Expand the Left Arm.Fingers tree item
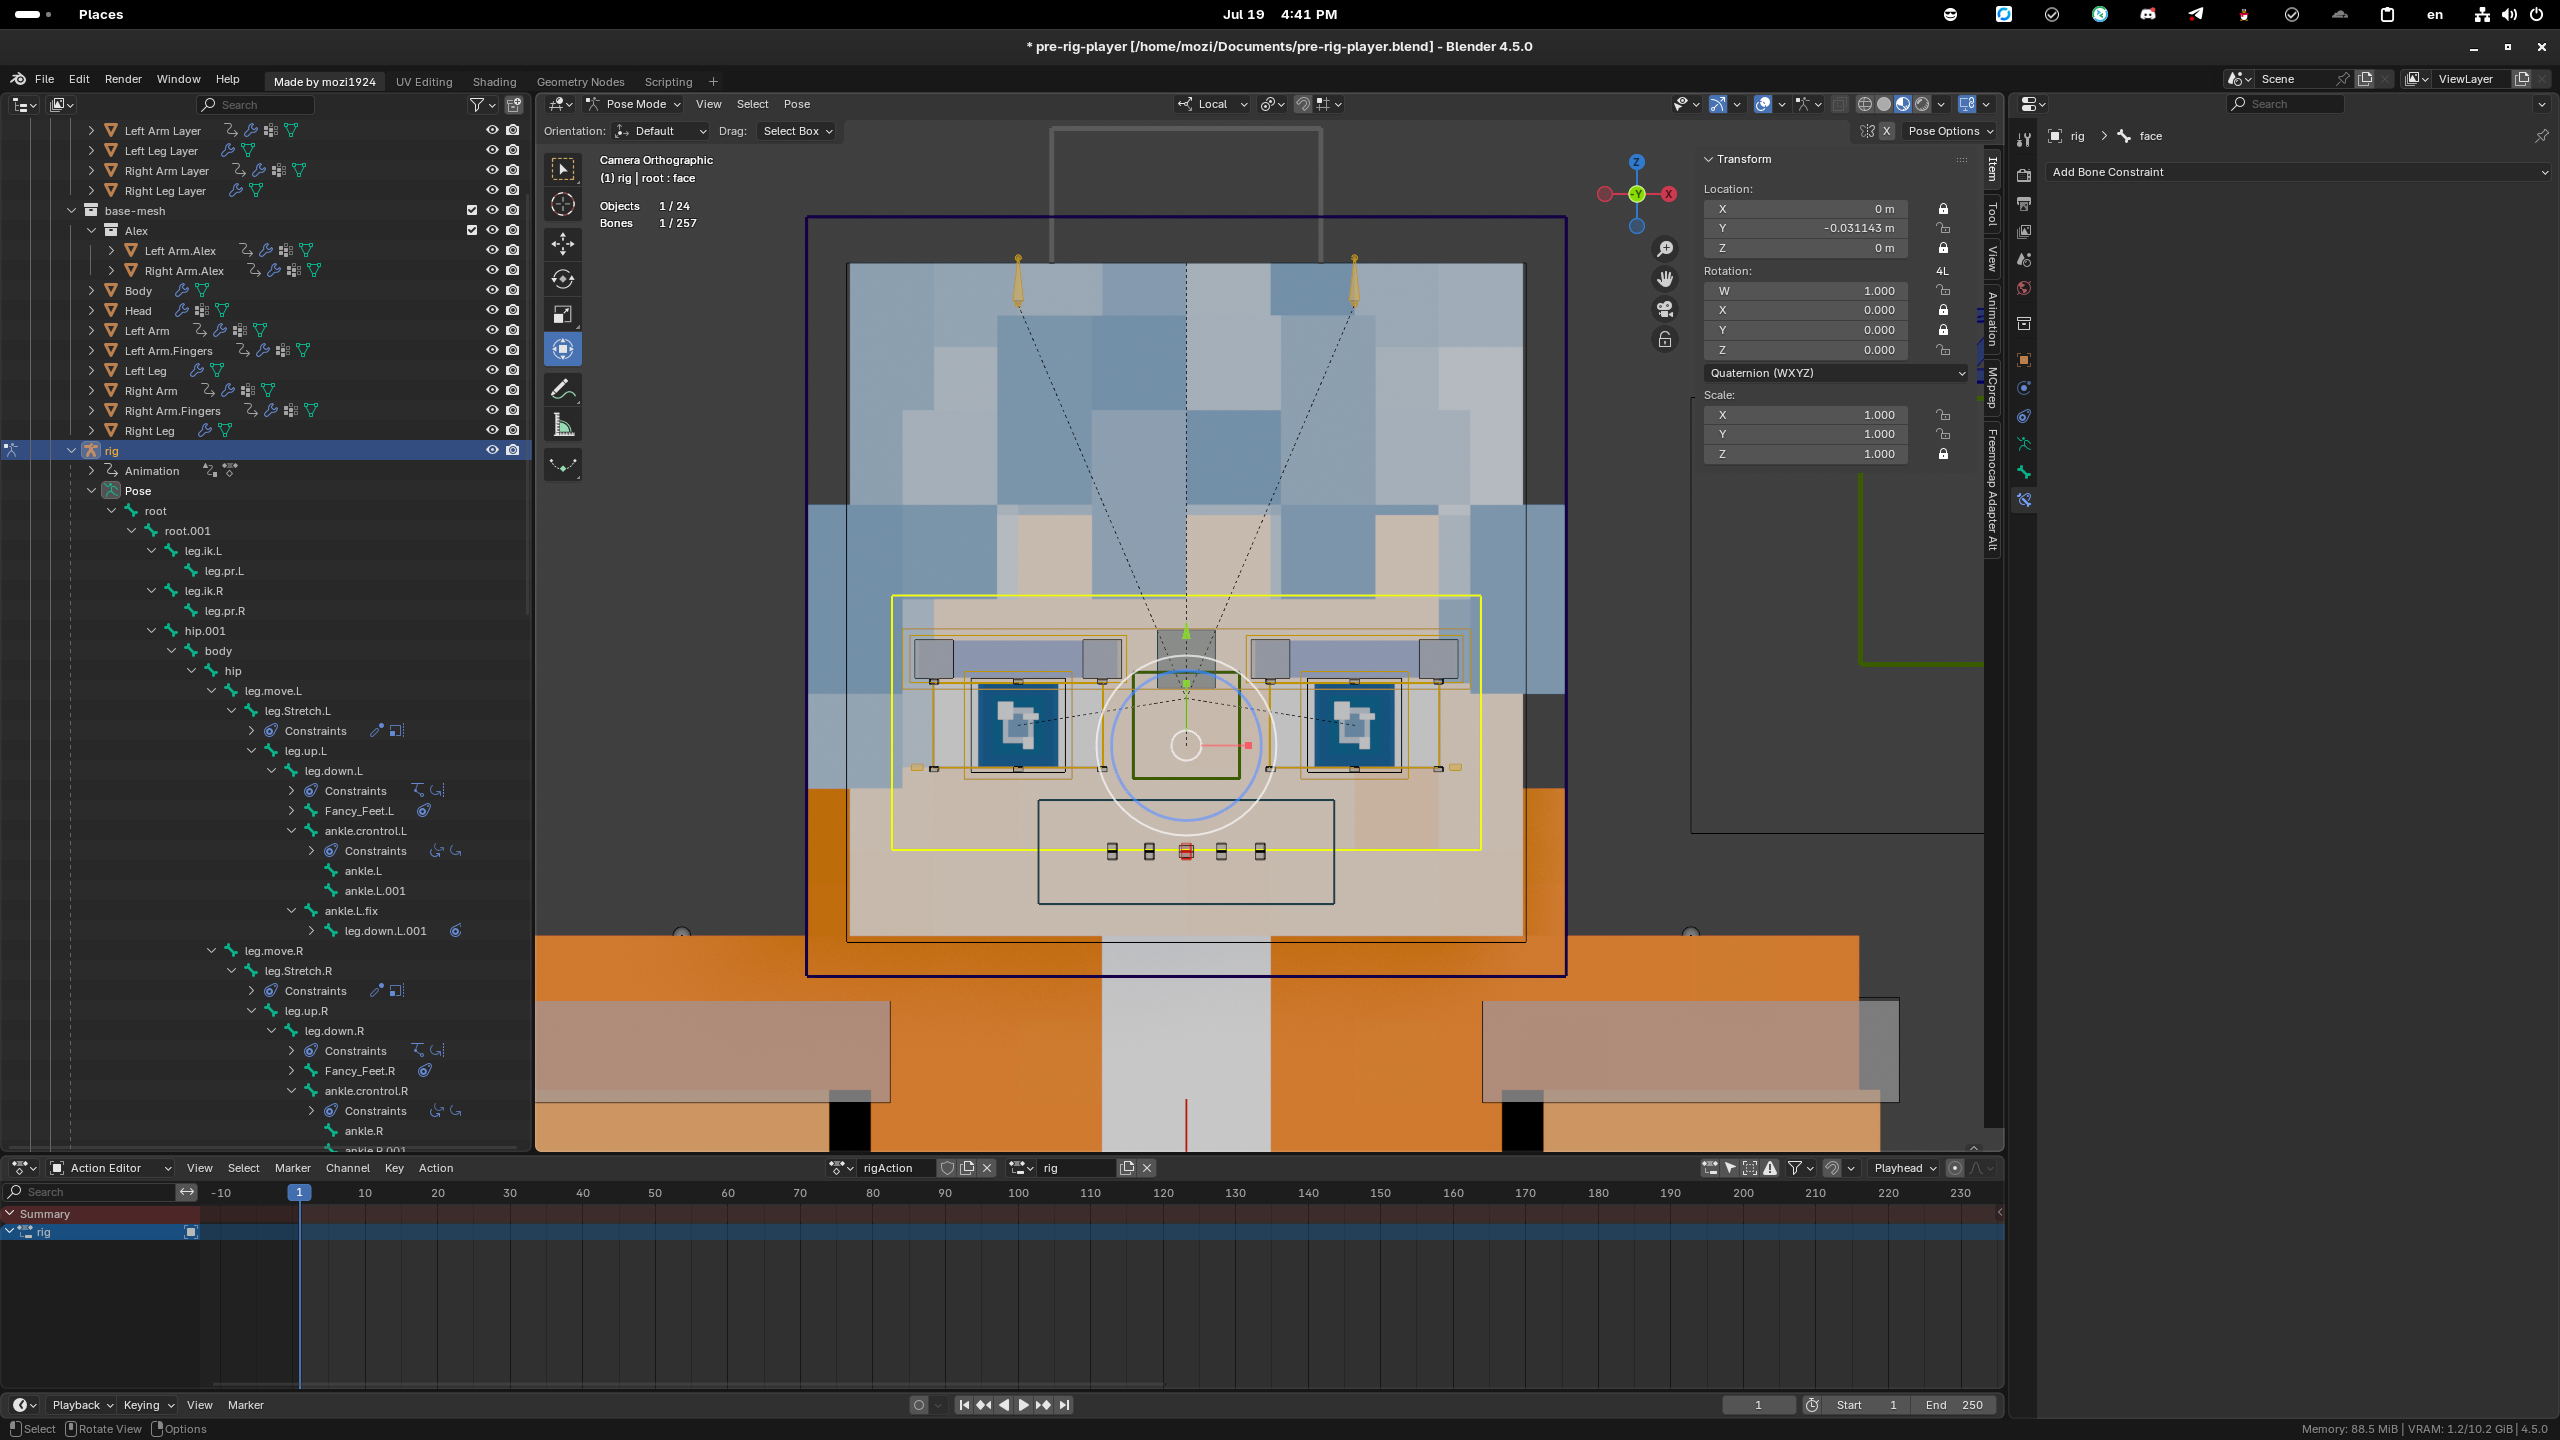 91,351
